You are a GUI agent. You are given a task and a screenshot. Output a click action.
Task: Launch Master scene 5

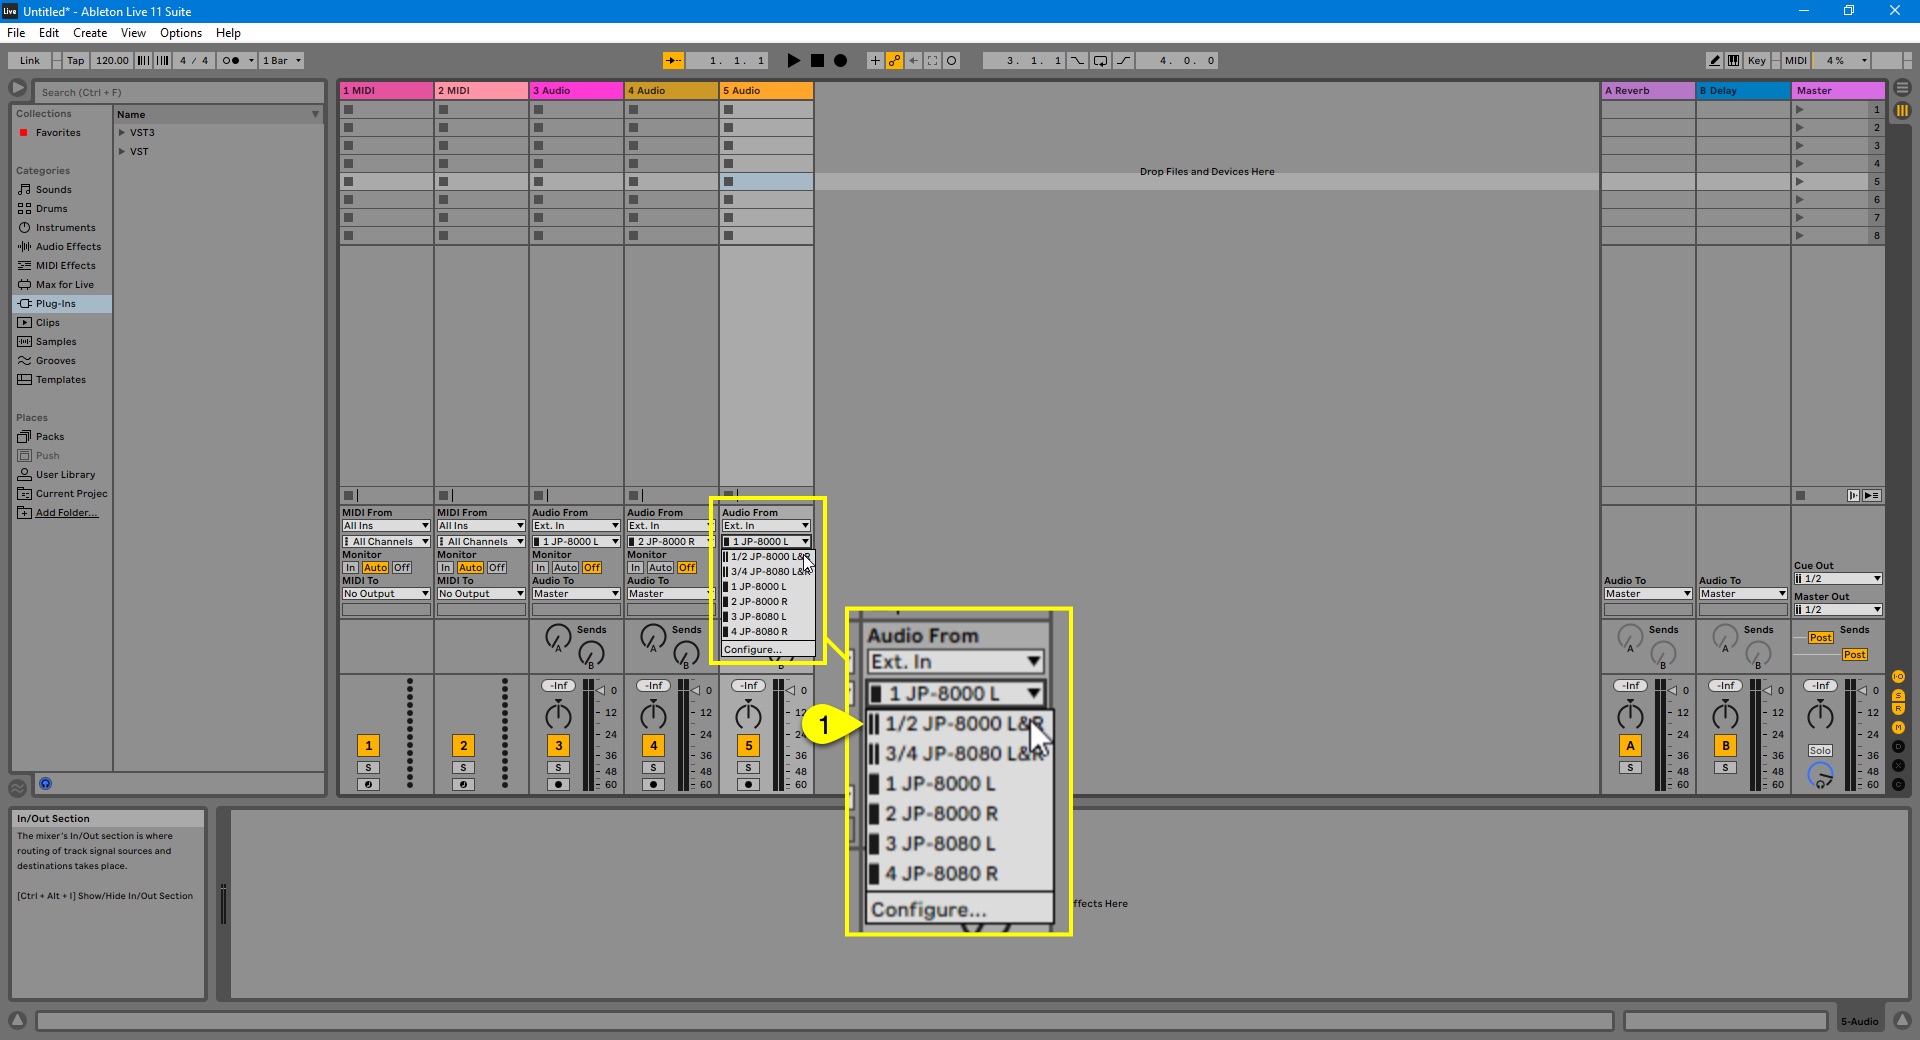(1800, 182)
